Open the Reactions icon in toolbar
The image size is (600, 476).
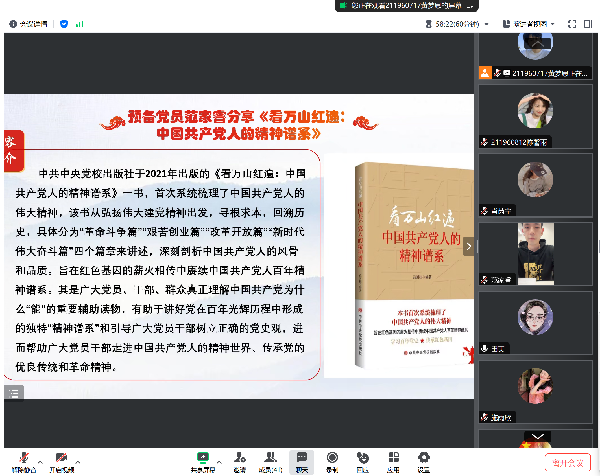pyautogui.click(x=361, y=459)
